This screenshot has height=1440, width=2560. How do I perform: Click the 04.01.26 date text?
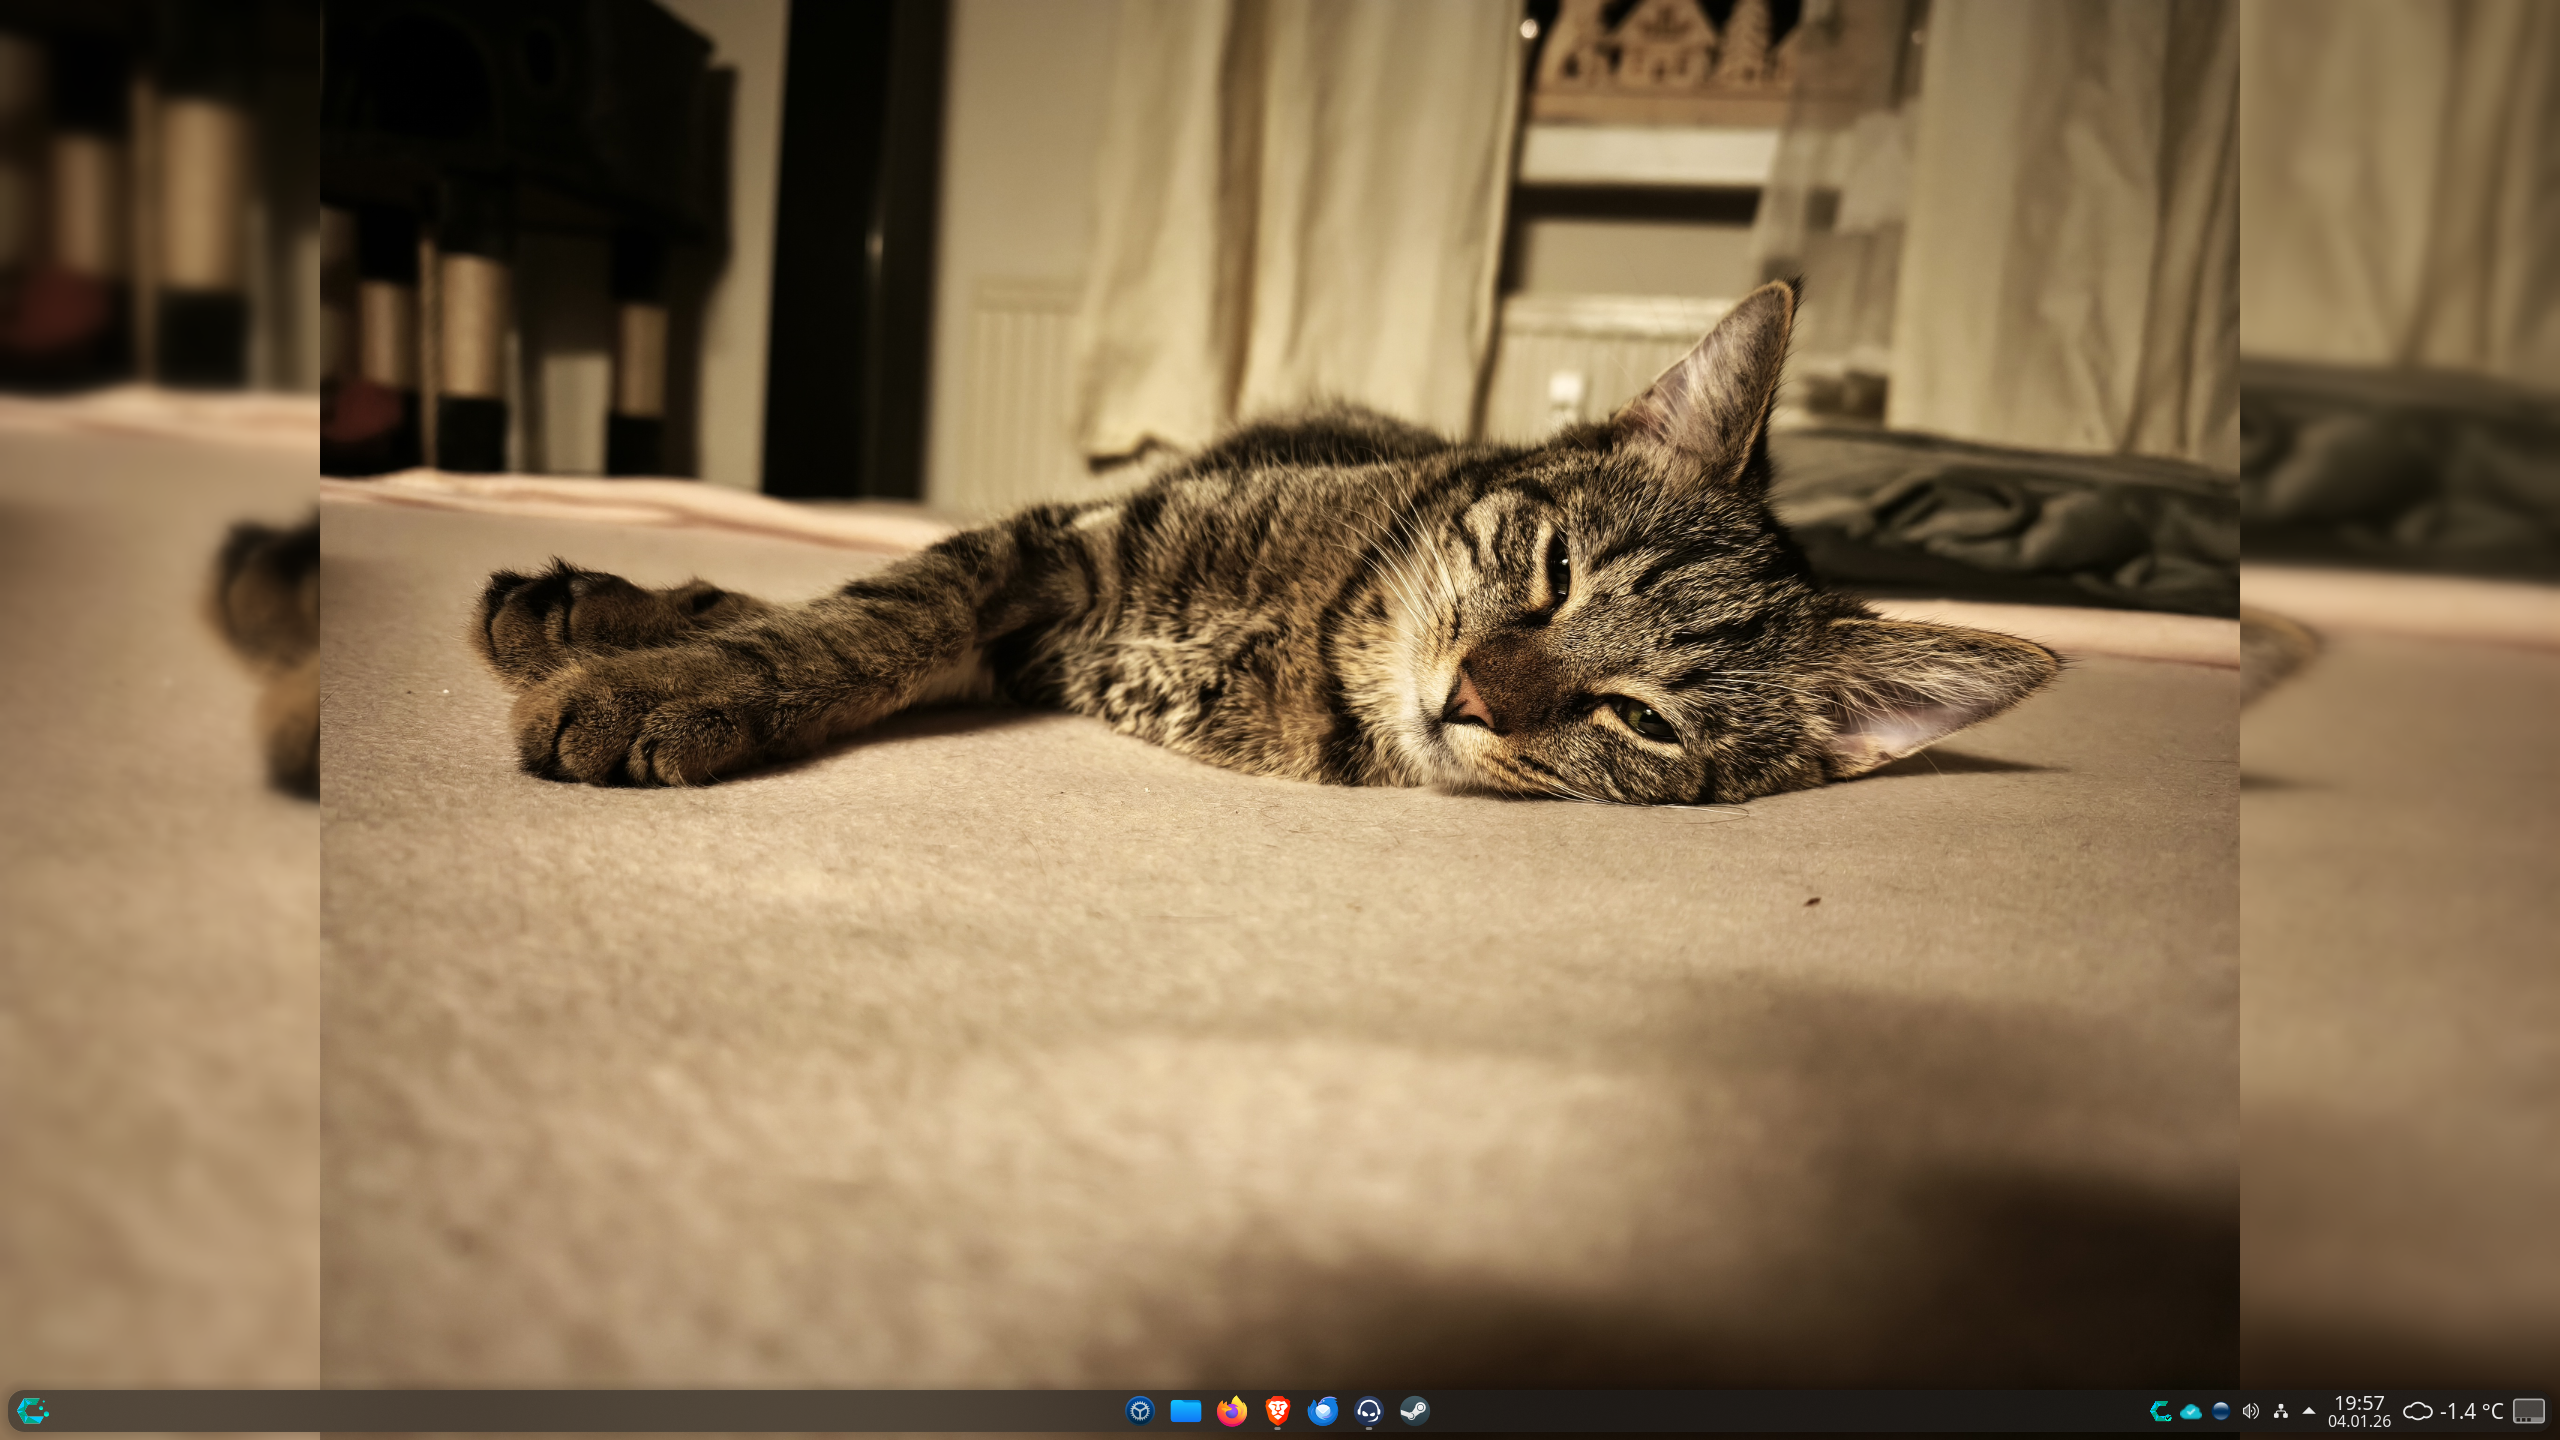point(2359,1421)
